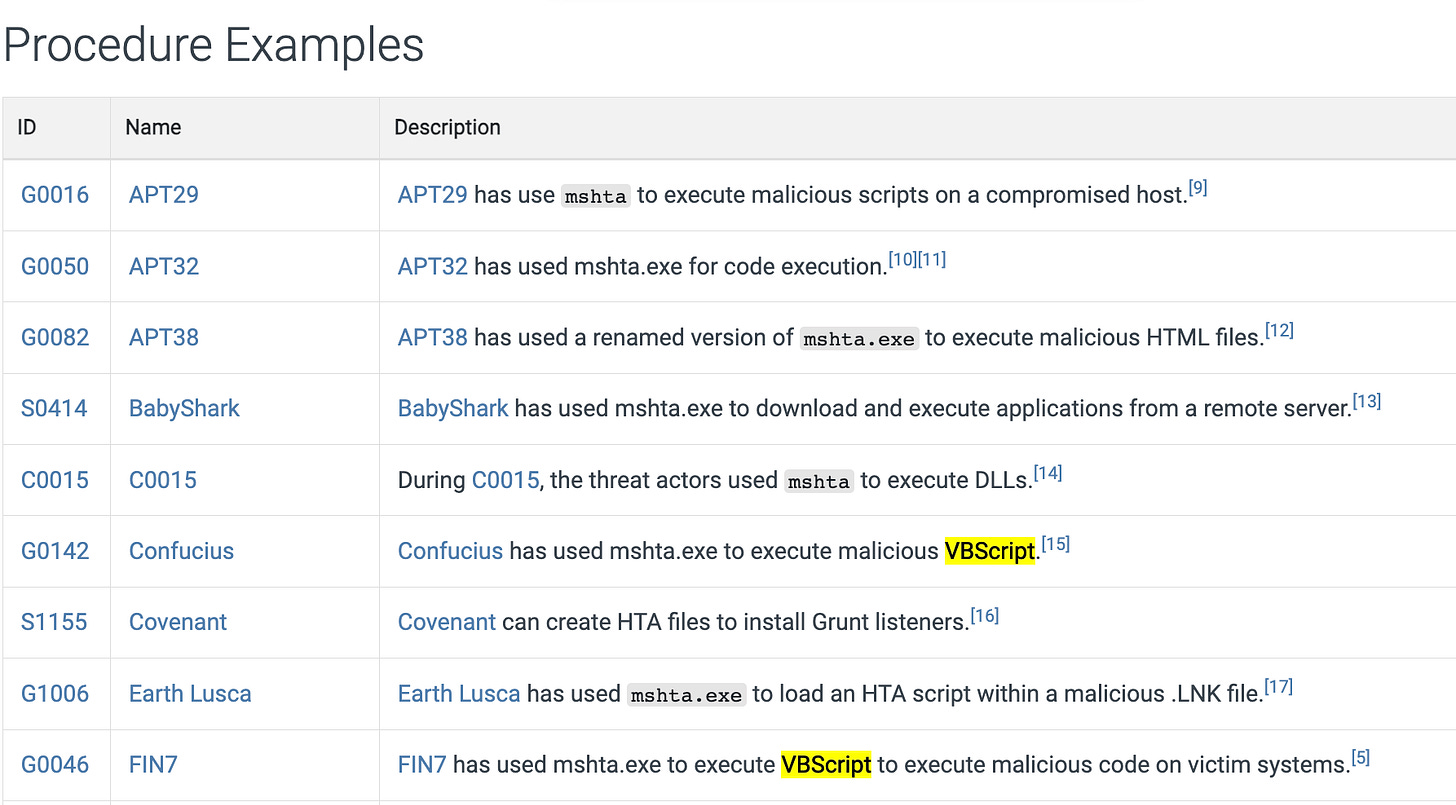1456x805 pixels.
Task: Open the G0050 ID link
Action: coord(55,266)
